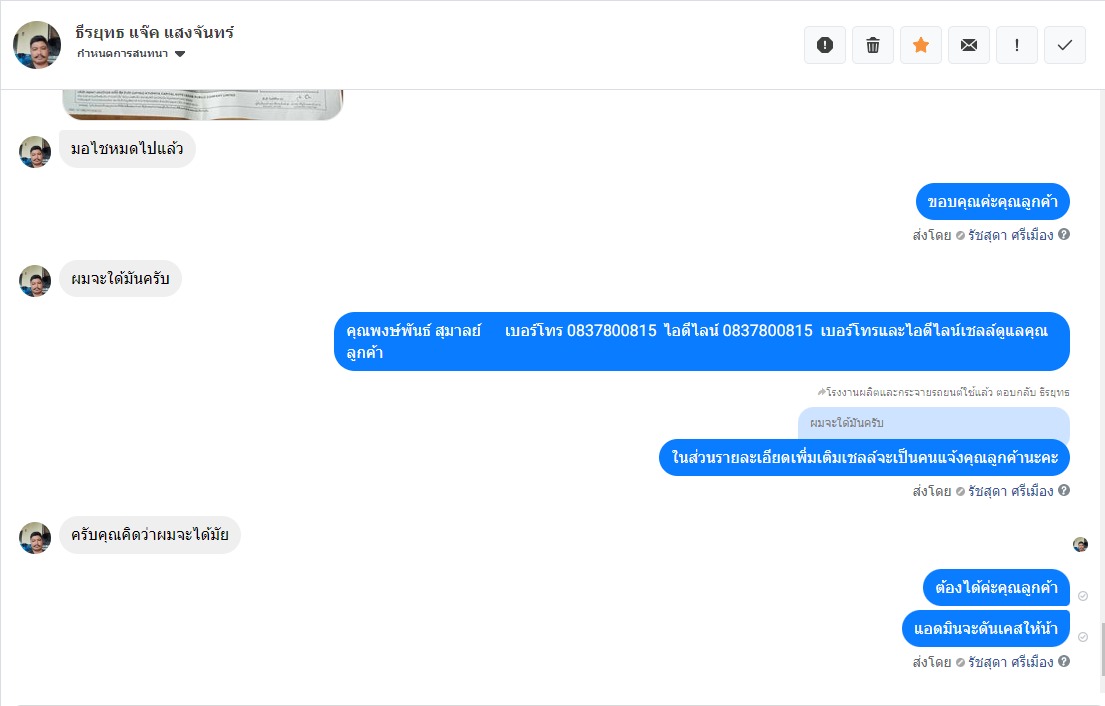Click delivered check beside แอดมินจะดันเคสให้น้า
Viewport: 1105px width, 706px height.
coord(1082,637)
